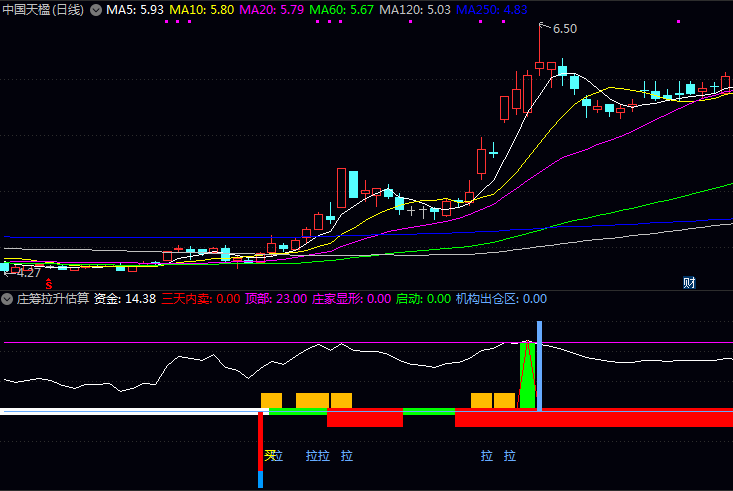
Task: Open dropdown arrow next to 中国天楹 title
Action: [x=96, y=10]
